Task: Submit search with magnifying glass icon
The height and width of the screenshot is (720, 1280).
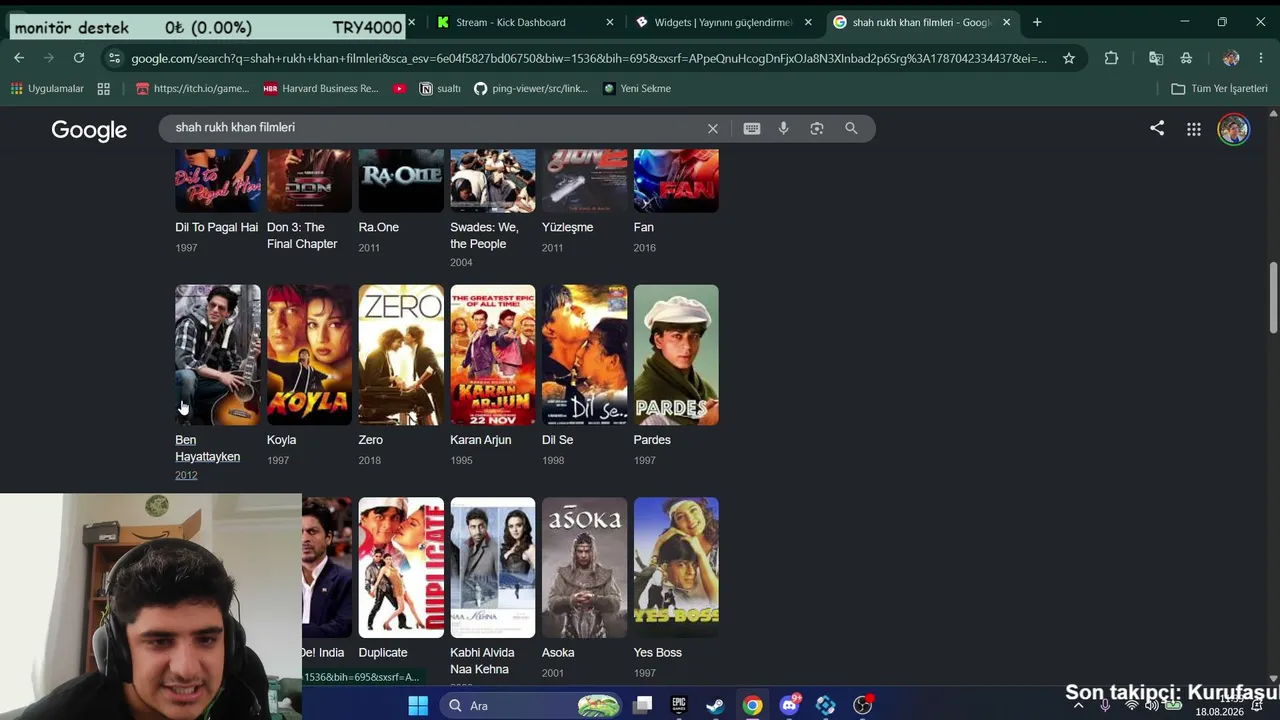Action: pos(851,128)
